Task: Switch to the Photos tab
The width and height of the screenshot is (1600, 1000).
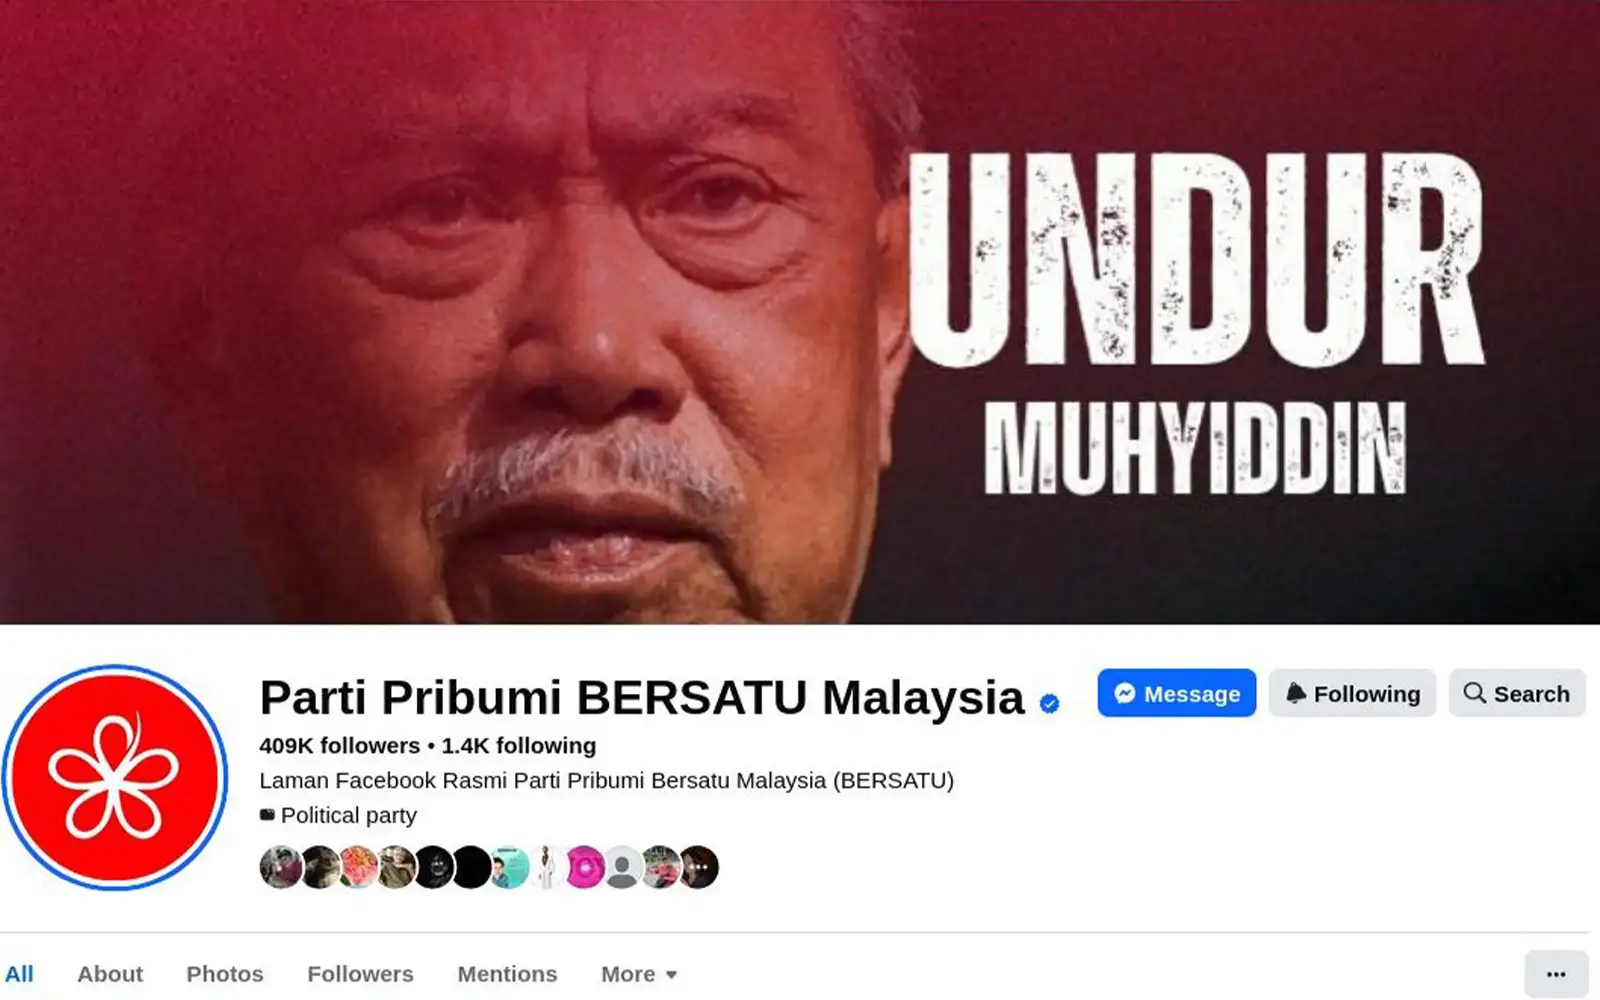Action: tap(225, 974)
